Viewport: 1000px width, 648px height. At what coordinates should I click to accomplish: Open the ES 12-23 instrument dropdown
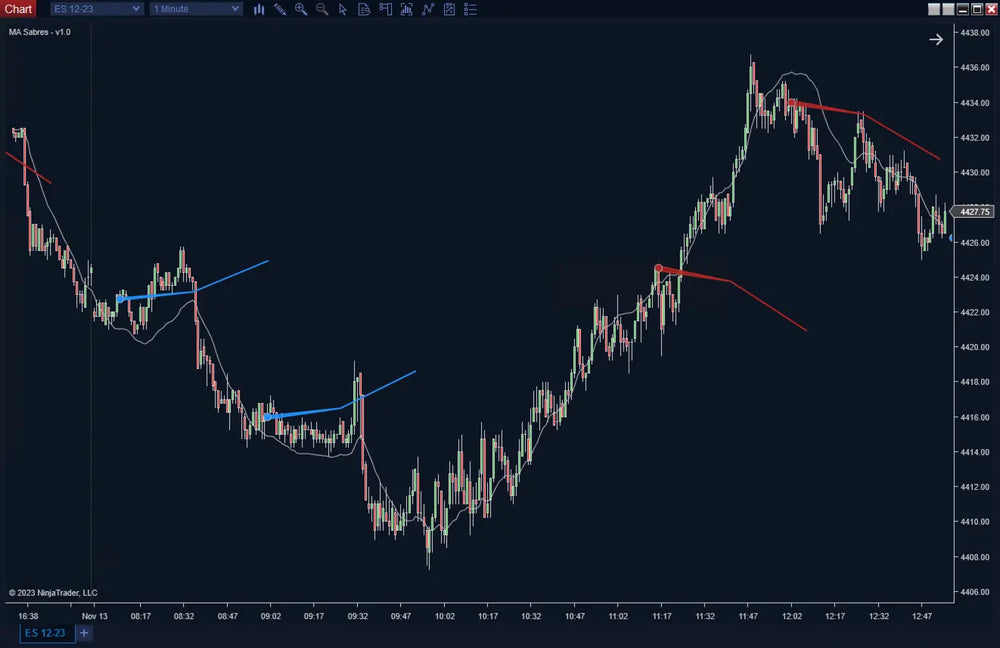click(x=96, y=9)
